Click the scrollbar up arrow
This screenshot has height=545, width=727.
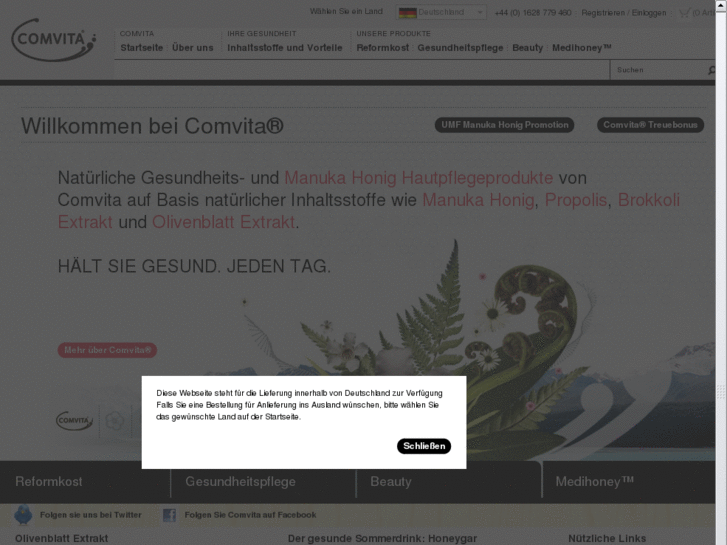(721, 4)
